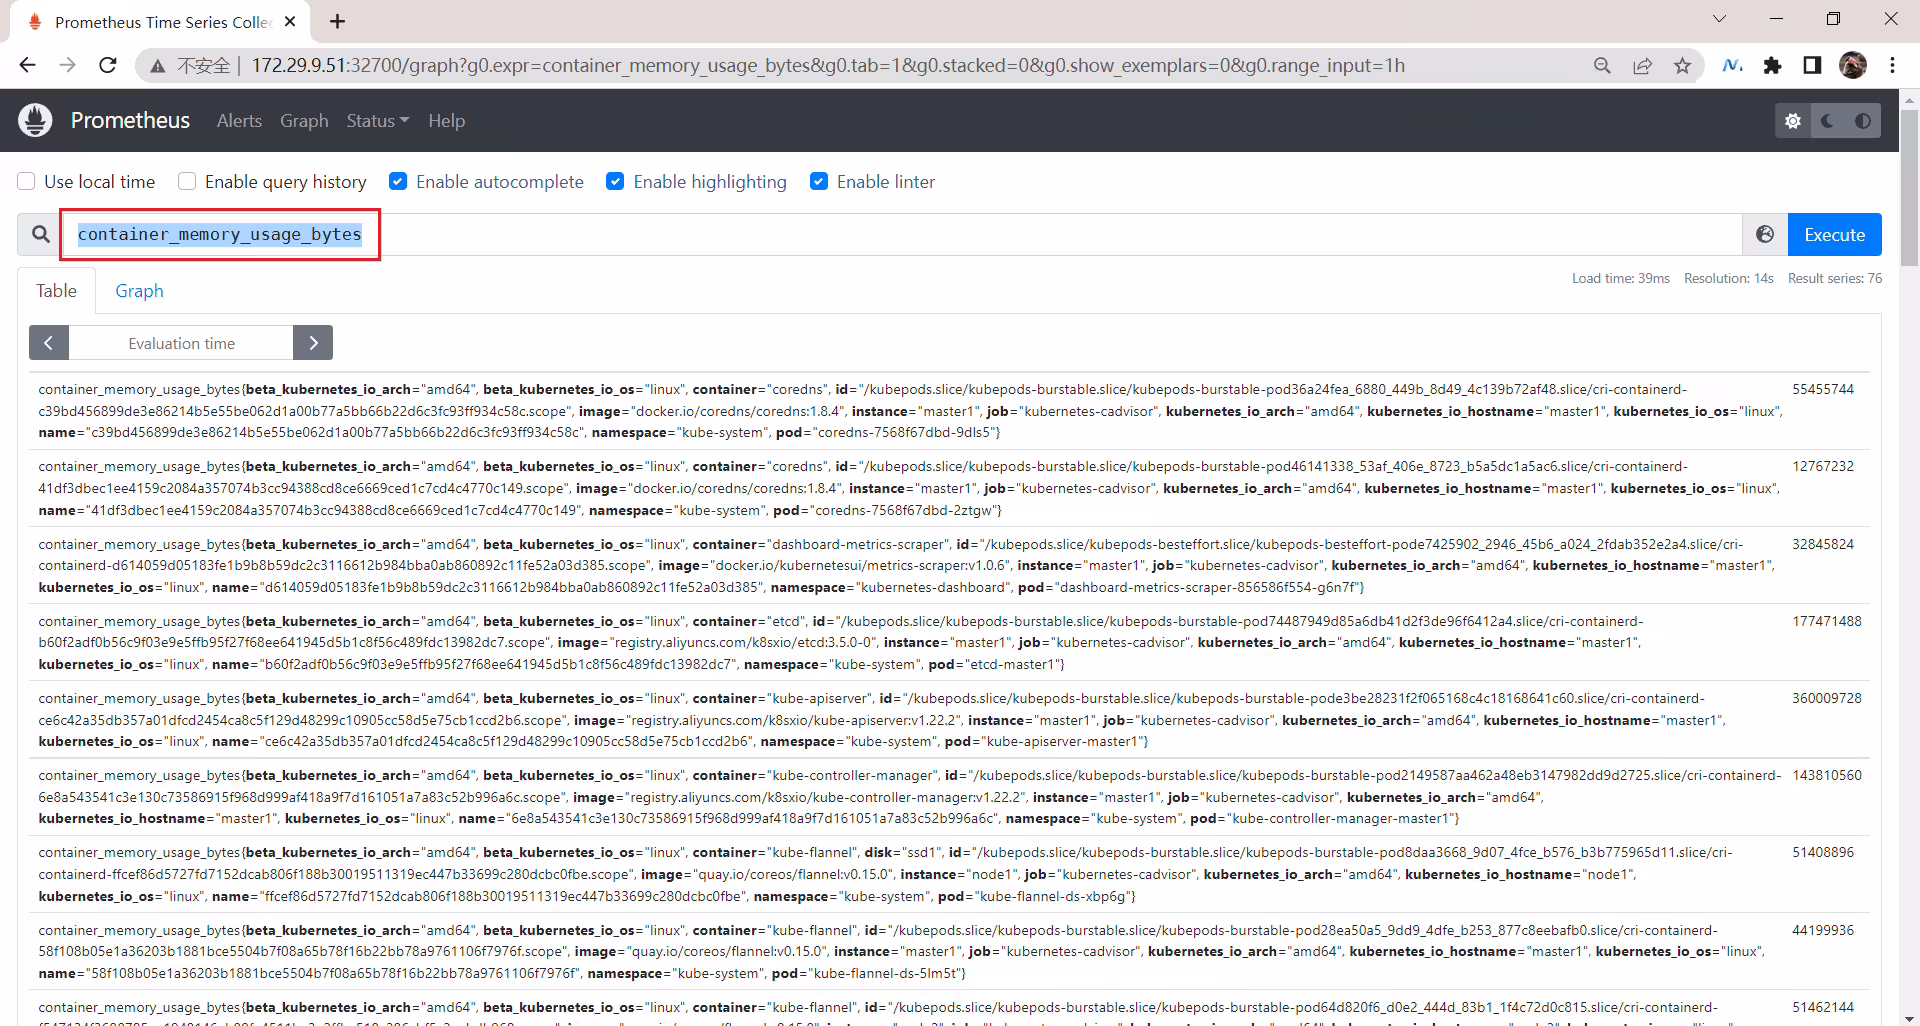1920x1026 pixels.
Task: Click the Result series: 76 text
Action: [x=1835, y=278]
